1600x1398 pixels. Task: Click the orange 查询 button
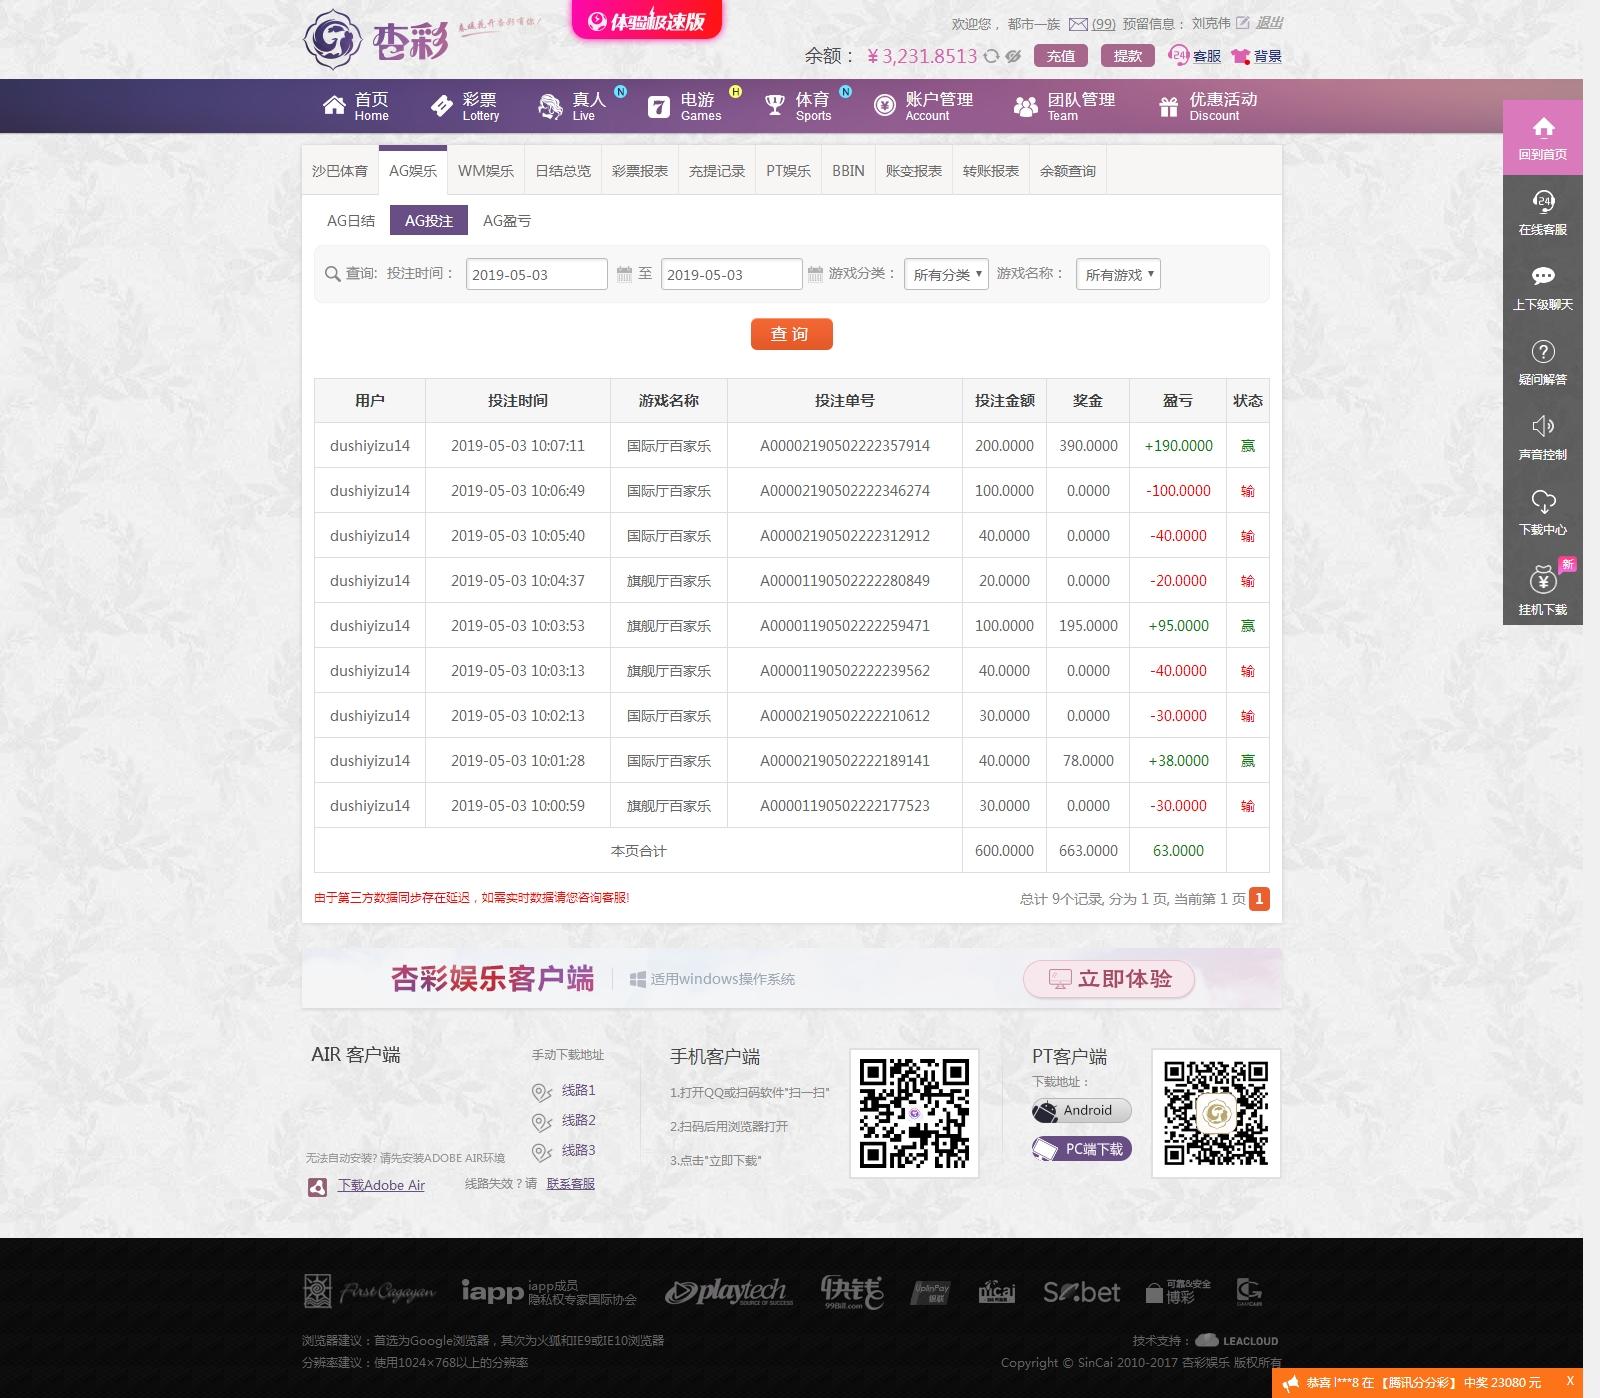[792, 334]
